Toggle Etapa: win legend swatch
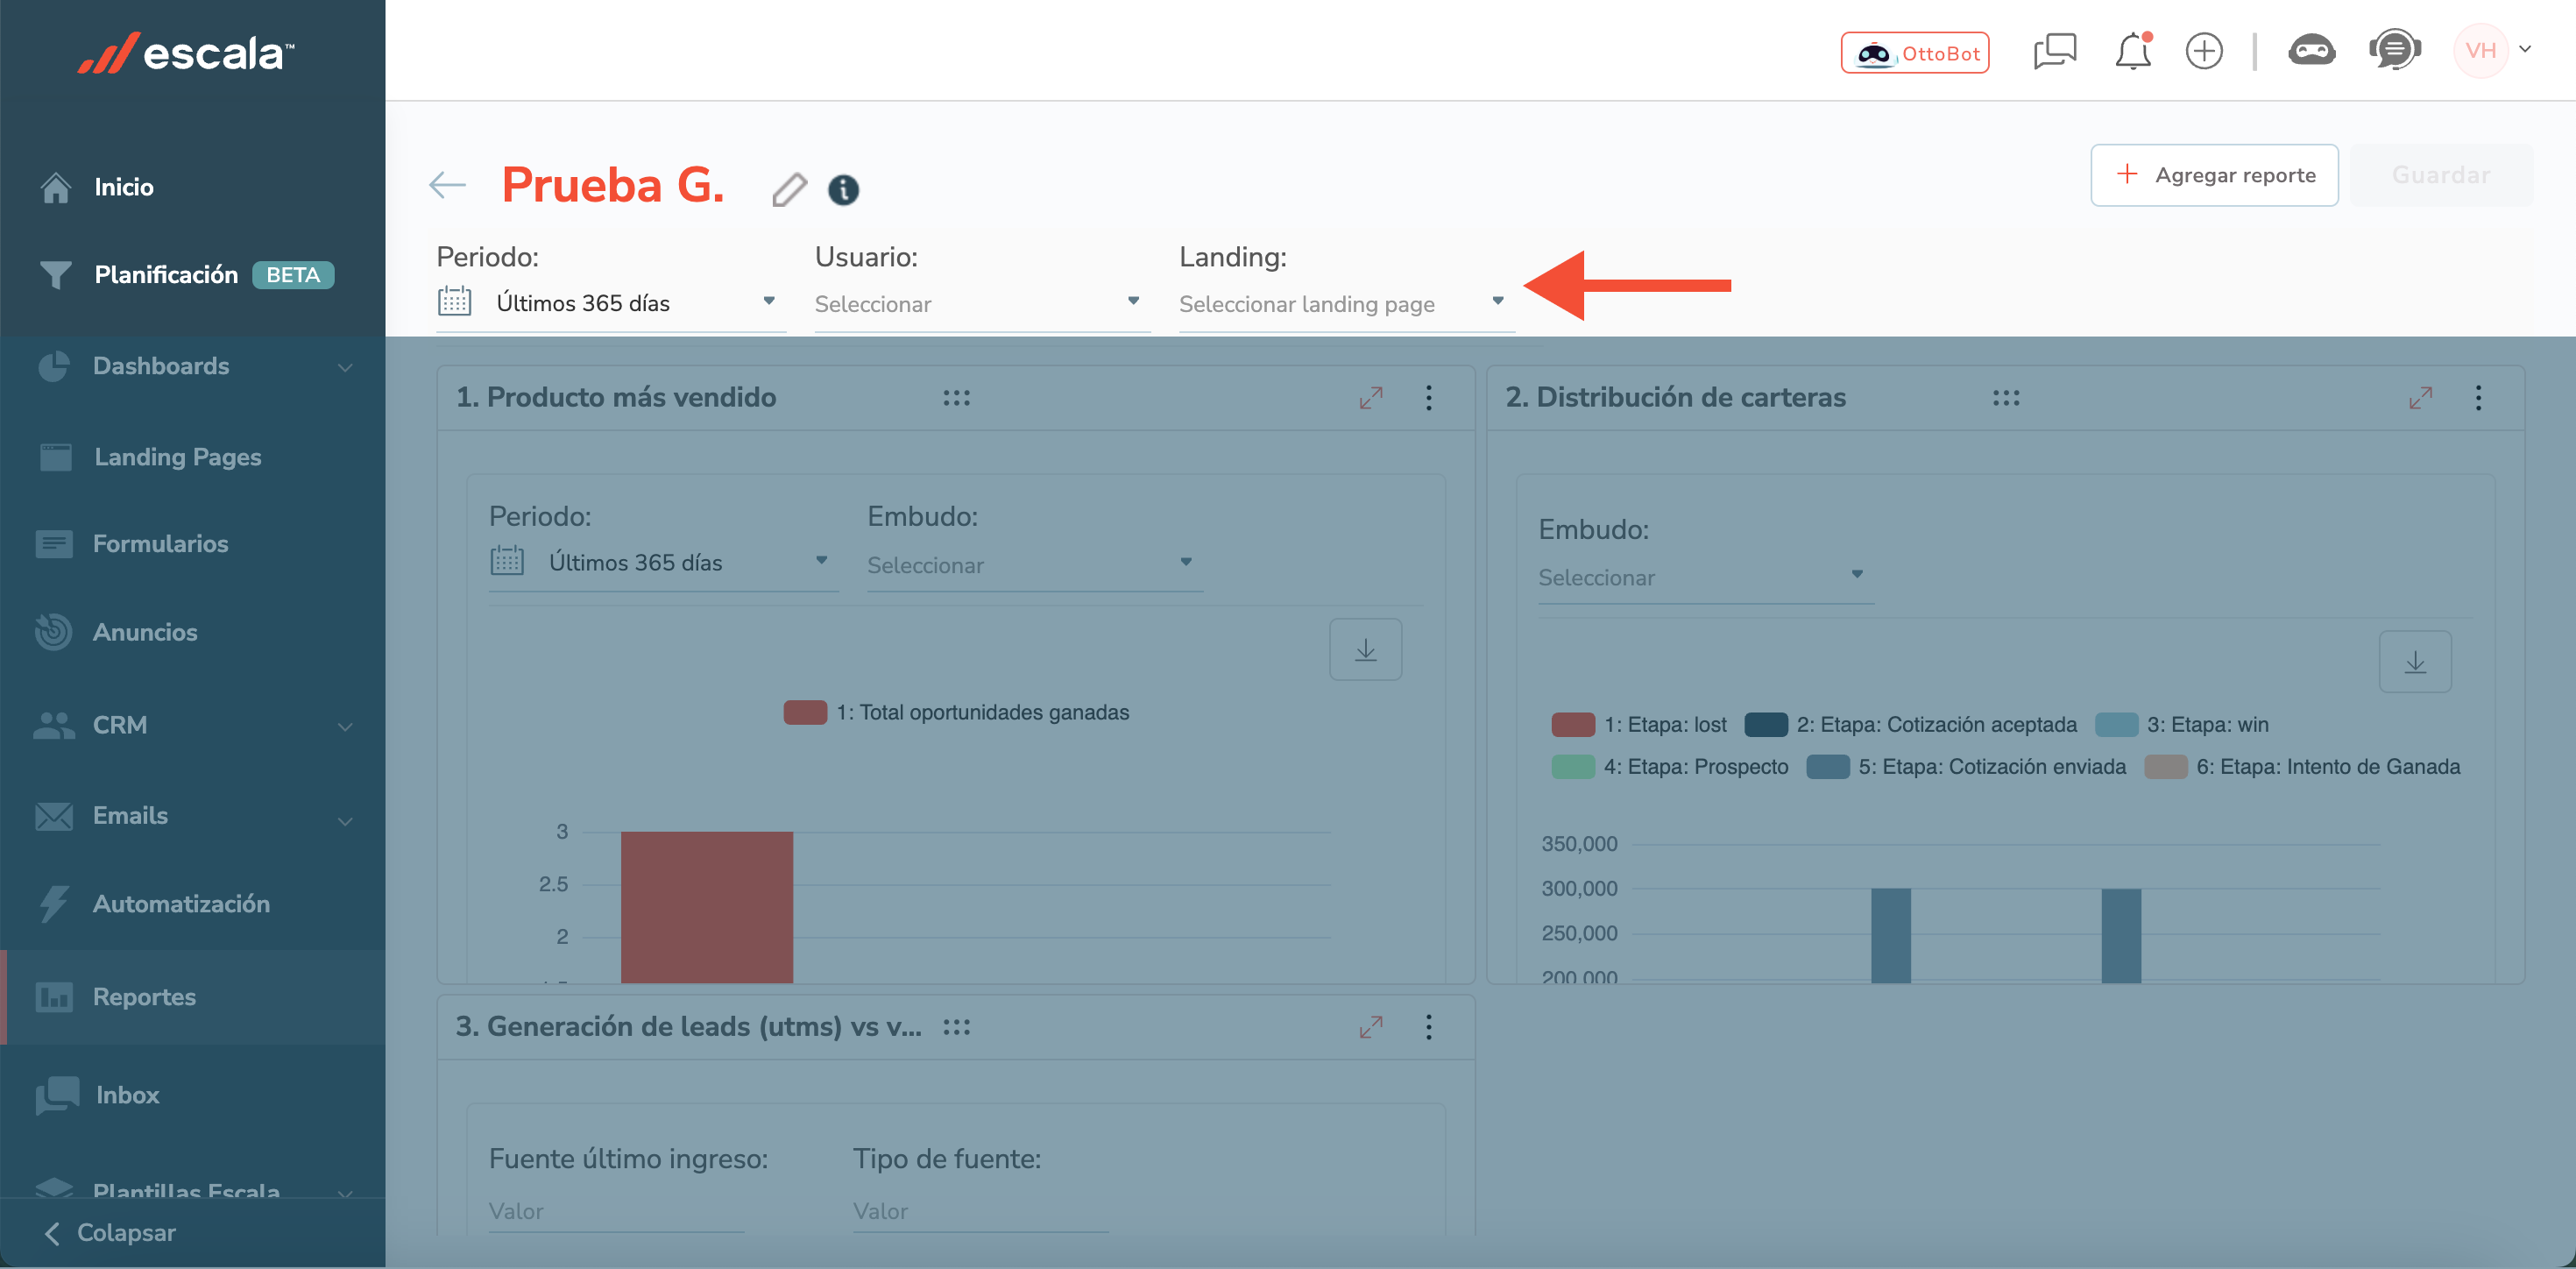This screenshot has height=1269, width=2576. click(x=2116, y=725)
